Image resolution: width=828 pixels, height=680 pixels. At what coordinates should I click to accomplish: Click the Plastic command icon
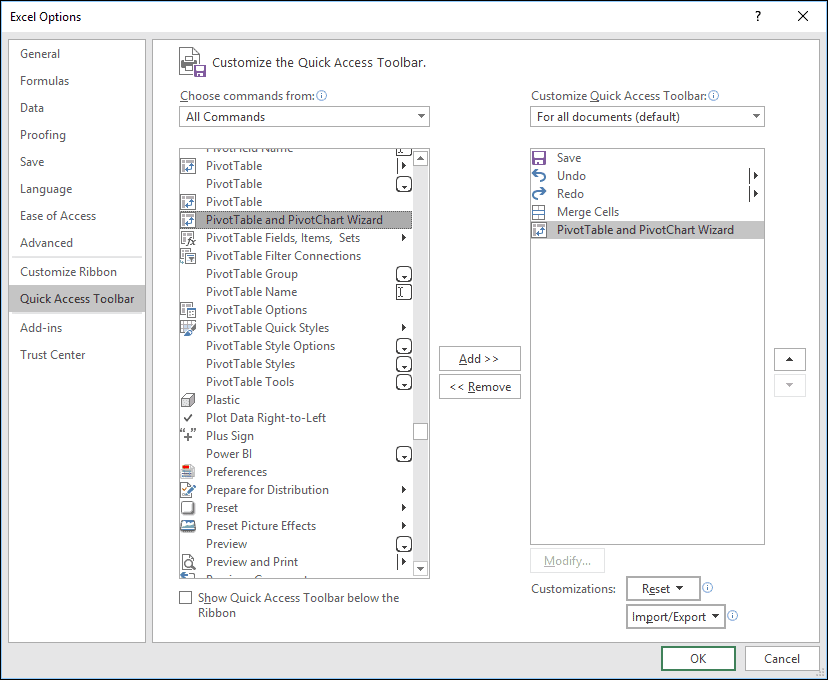pos(188,400)
